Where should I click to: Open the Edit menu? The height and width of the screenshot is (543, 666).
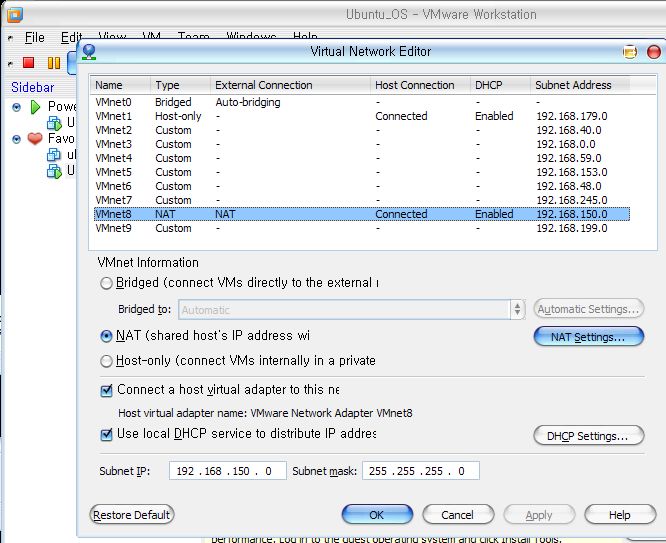tap(70, 38)
